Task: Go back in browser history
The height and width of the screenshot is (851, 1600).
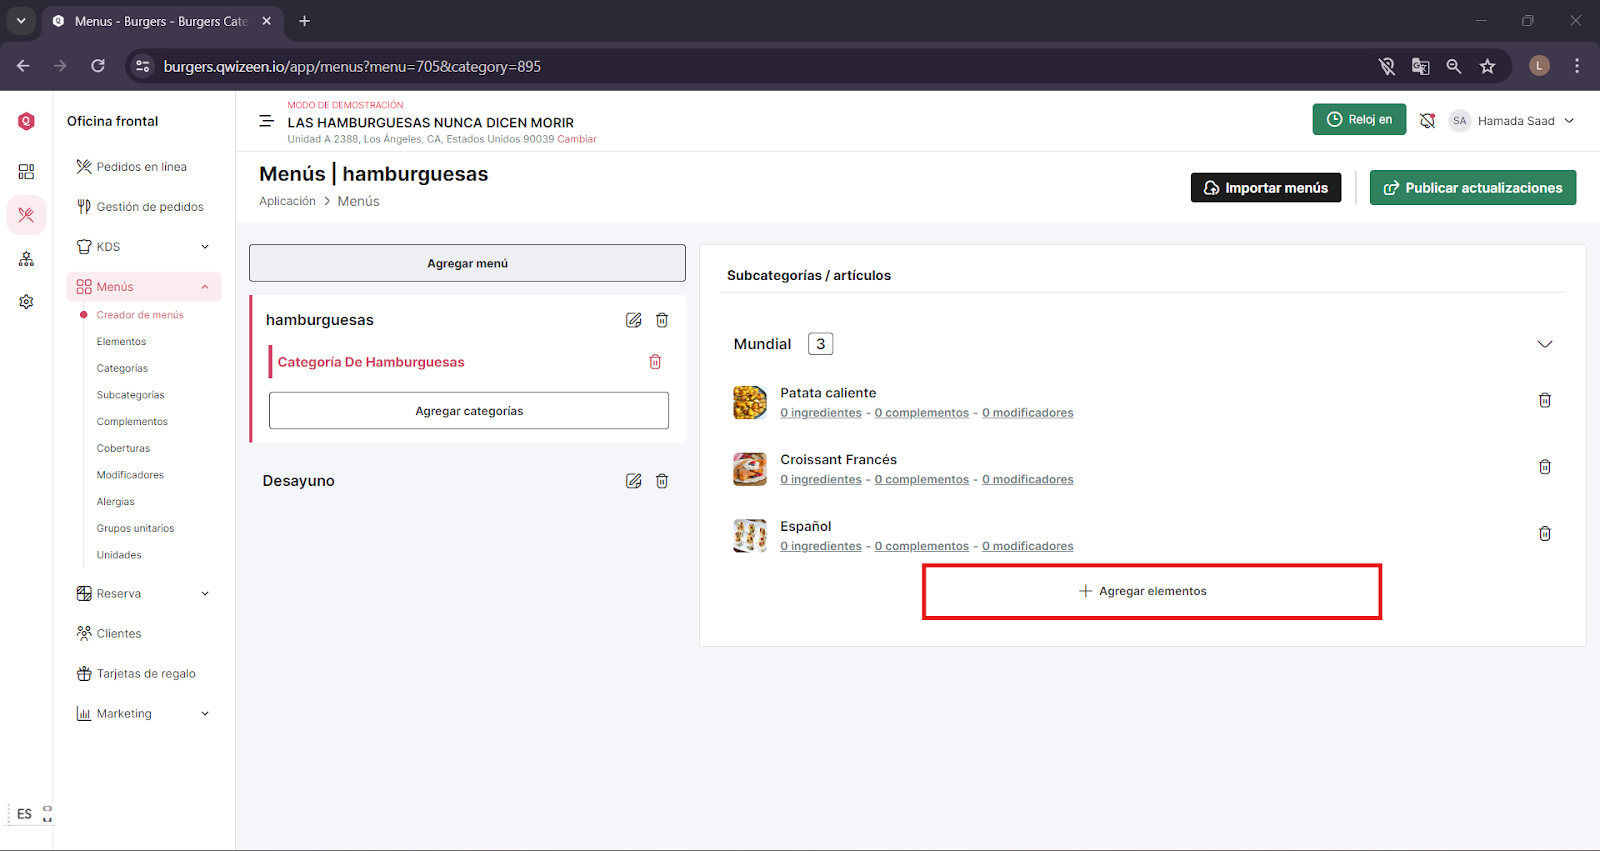Action: pyautogui.click(x=23, y=66)
